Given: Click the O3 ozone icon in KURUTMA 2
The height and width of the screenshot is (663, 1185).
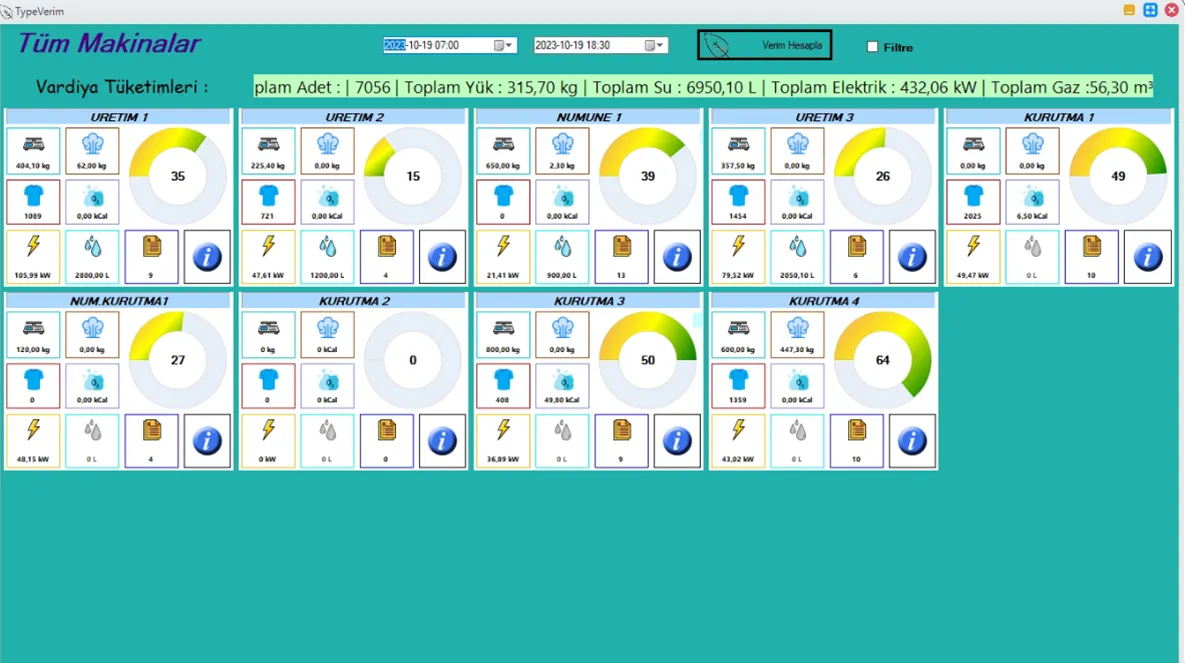Looking at the screenshot, I should coord(327,381).
